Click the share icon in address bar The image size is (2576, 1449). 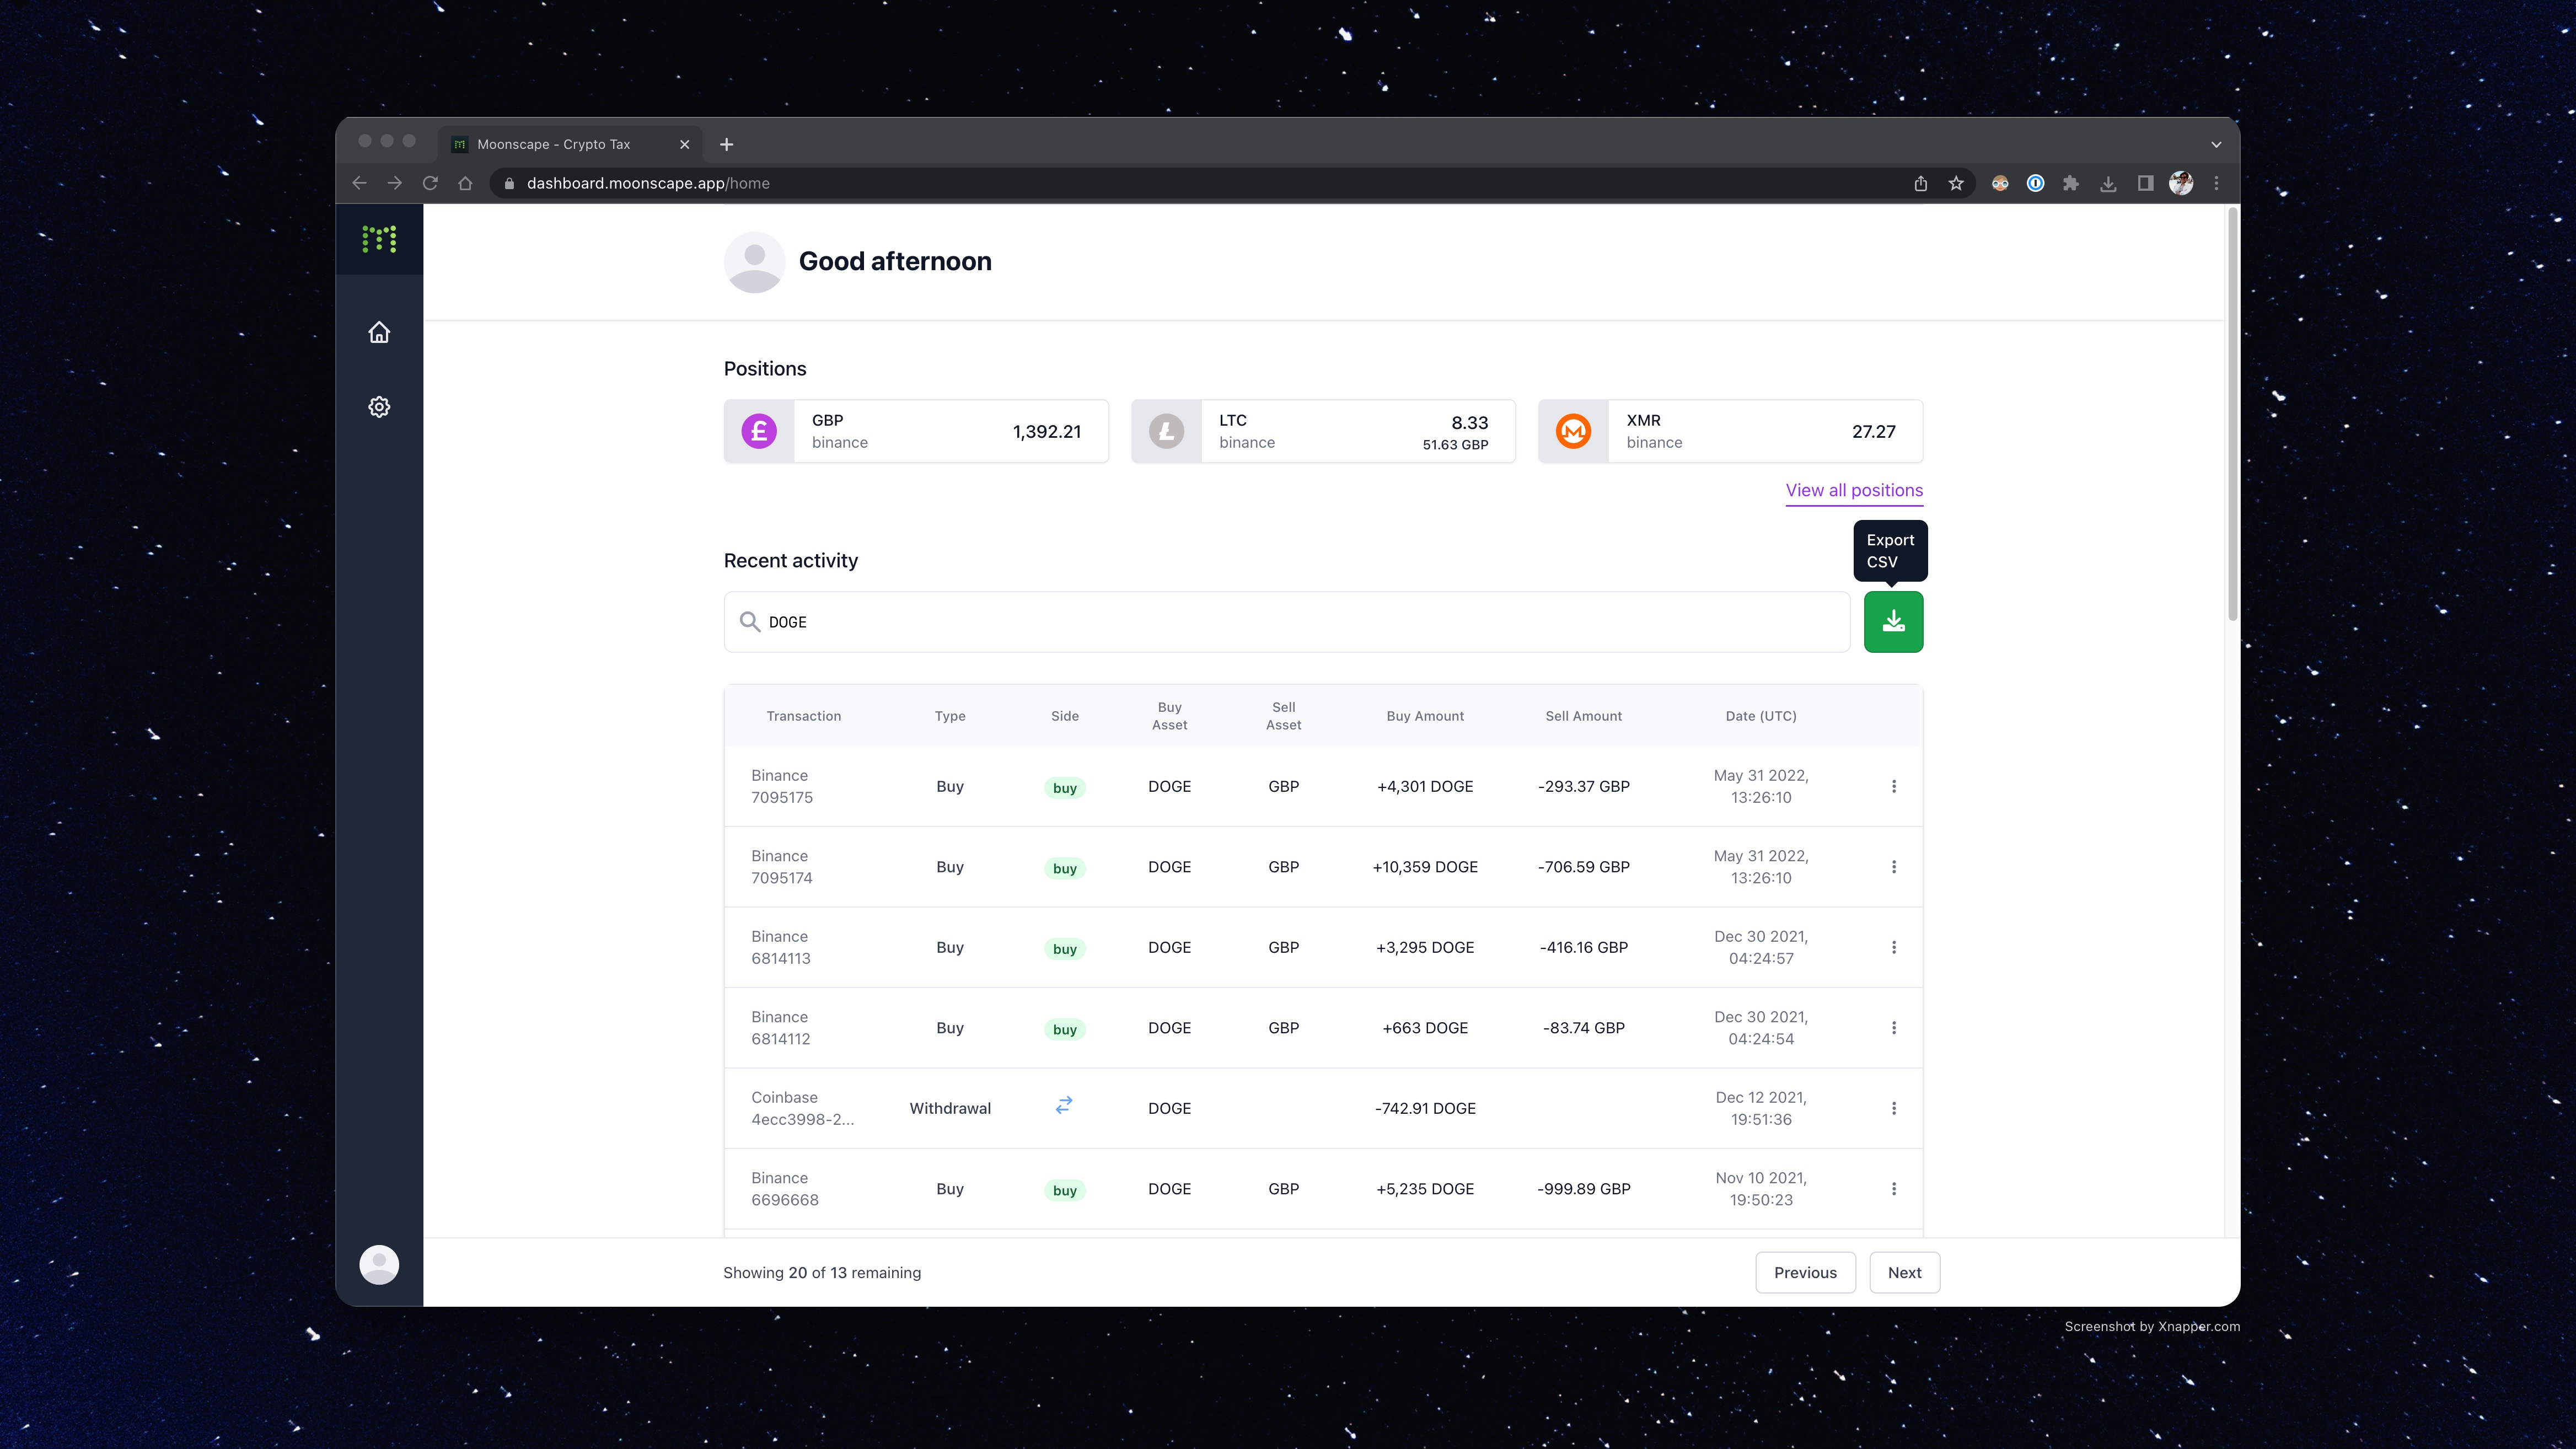[1920, 183]
